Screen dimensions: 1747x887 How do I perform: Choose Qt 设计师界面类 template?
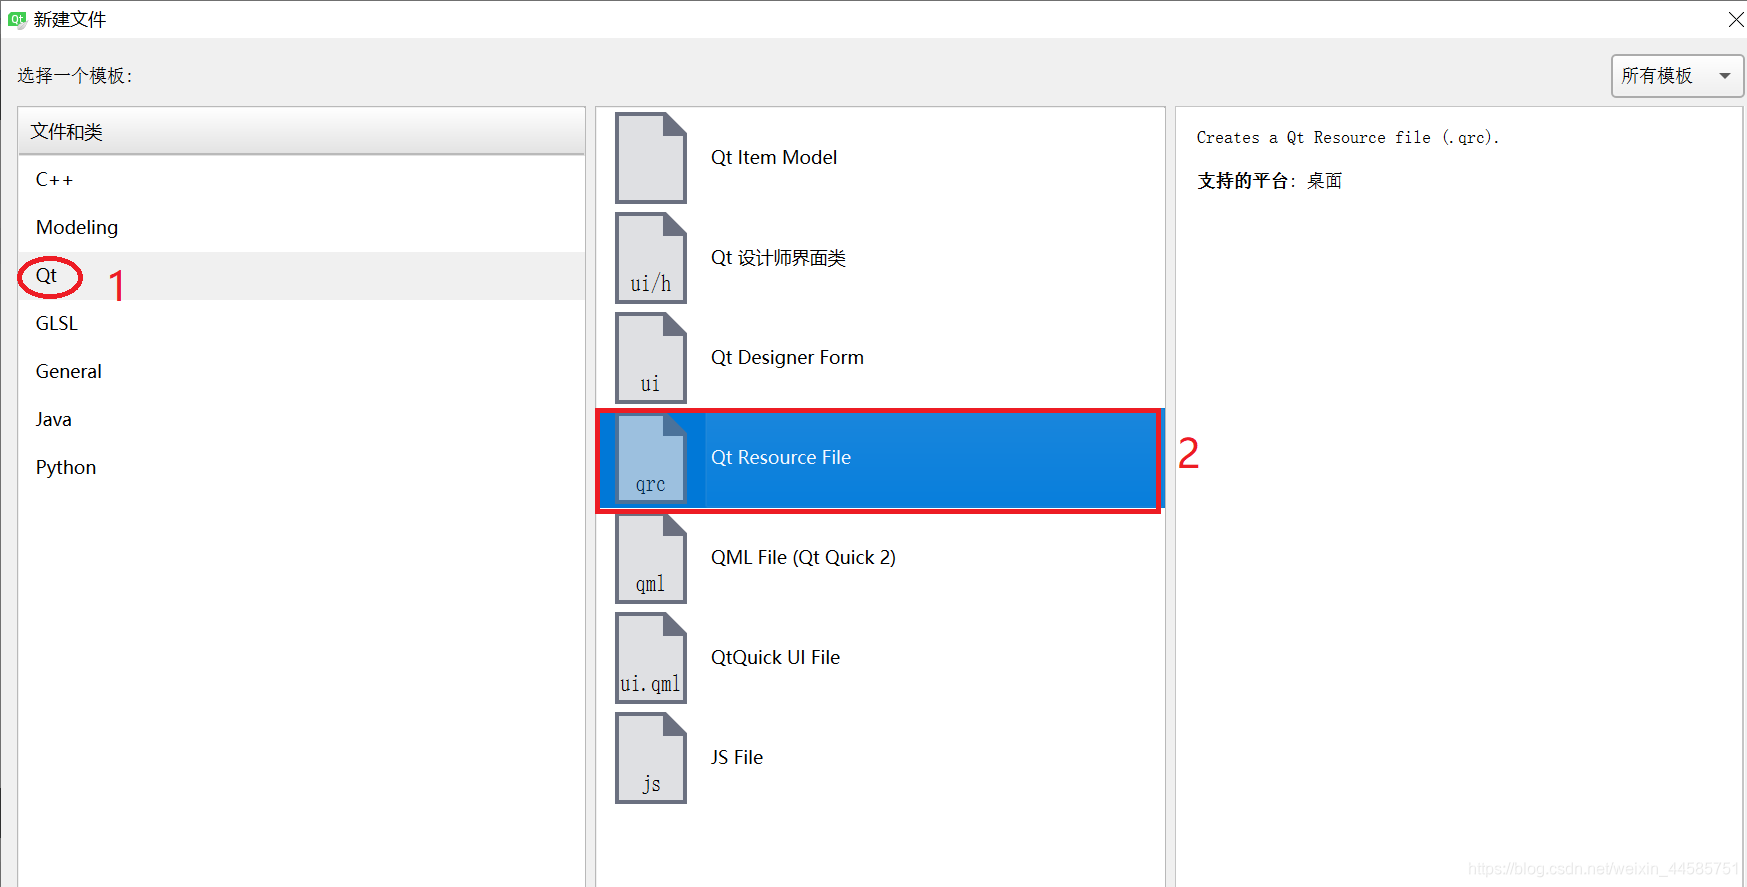point(880,258)
